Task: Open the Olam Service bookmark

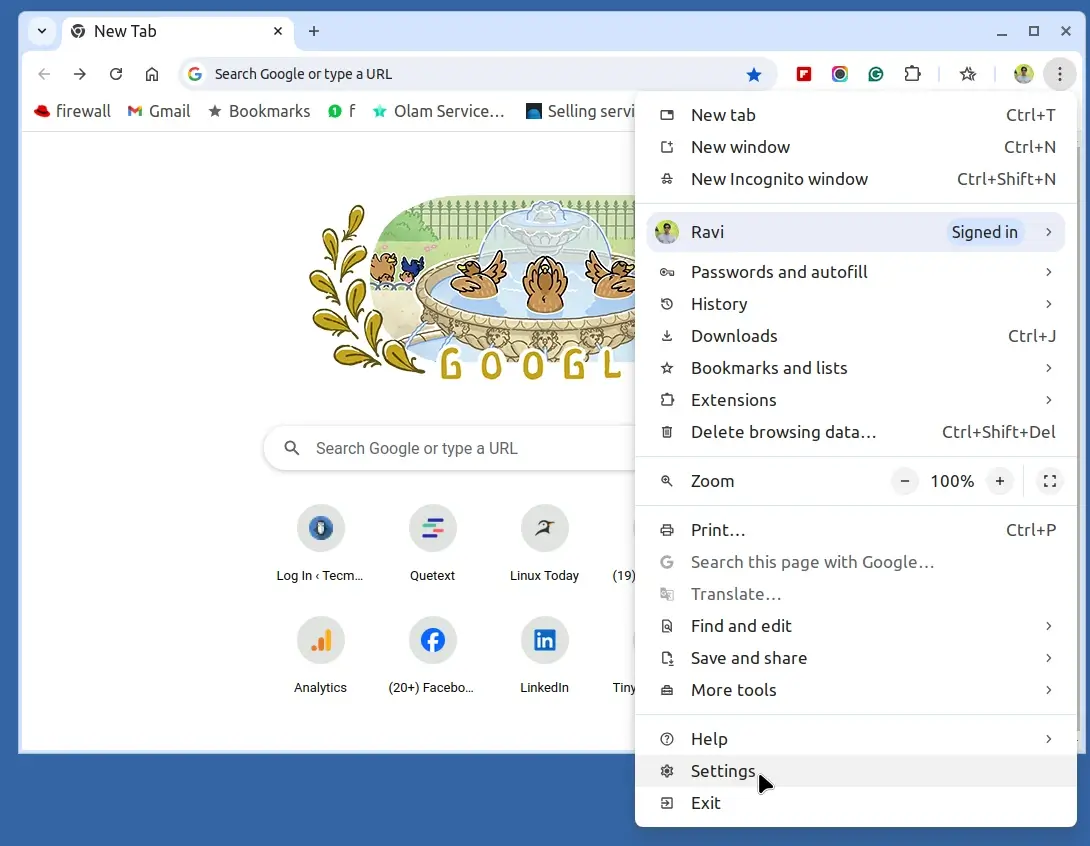Action: tap(439, 111)
